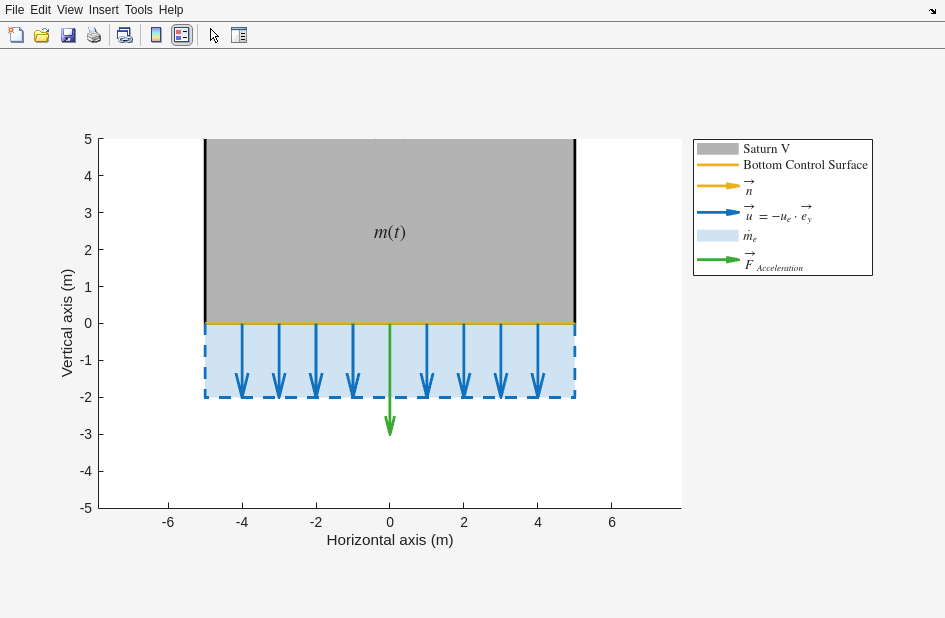
Task: Open the File menu
Action: click(x=14, y=10)
